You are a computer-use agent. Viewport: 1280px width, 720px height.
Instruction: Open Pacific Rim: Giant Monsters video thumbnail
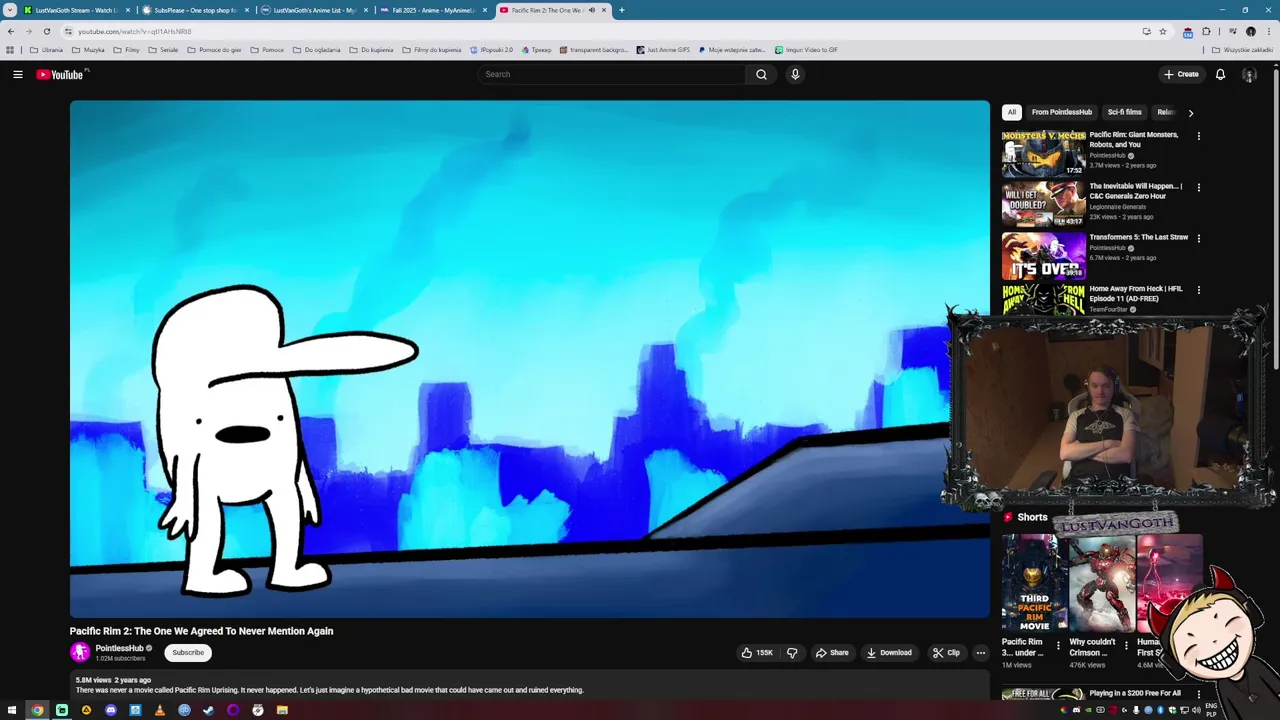click(1044, 152)
